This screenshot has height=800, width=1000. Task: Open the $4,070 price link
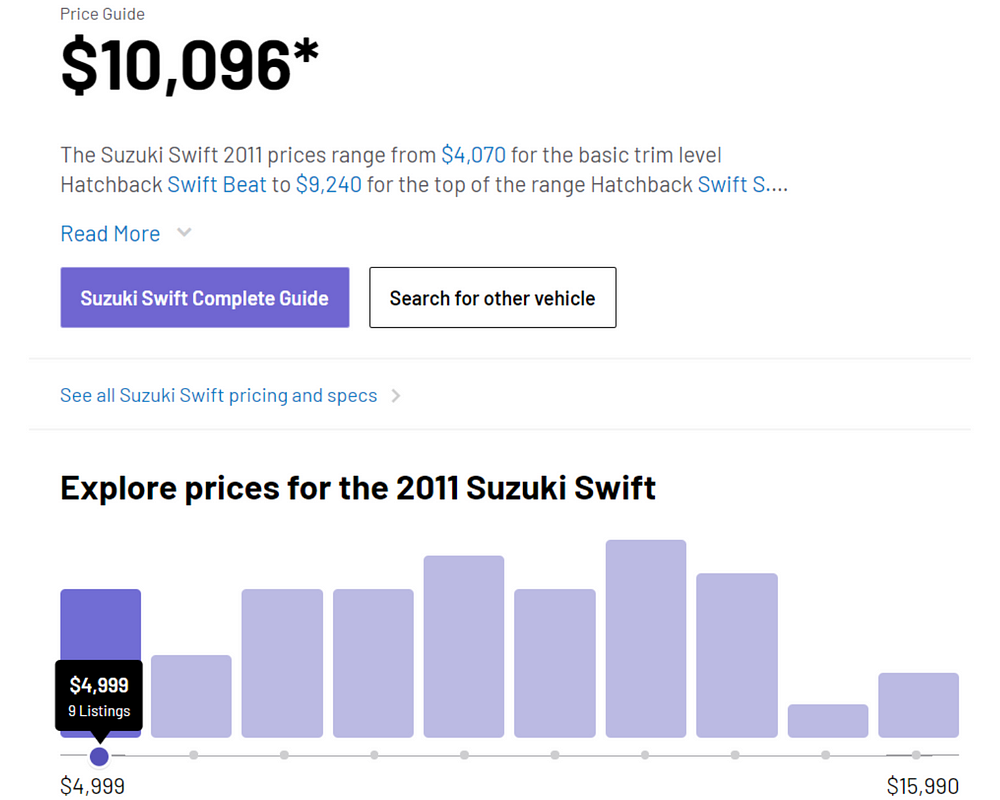click(x=473, y=155)
